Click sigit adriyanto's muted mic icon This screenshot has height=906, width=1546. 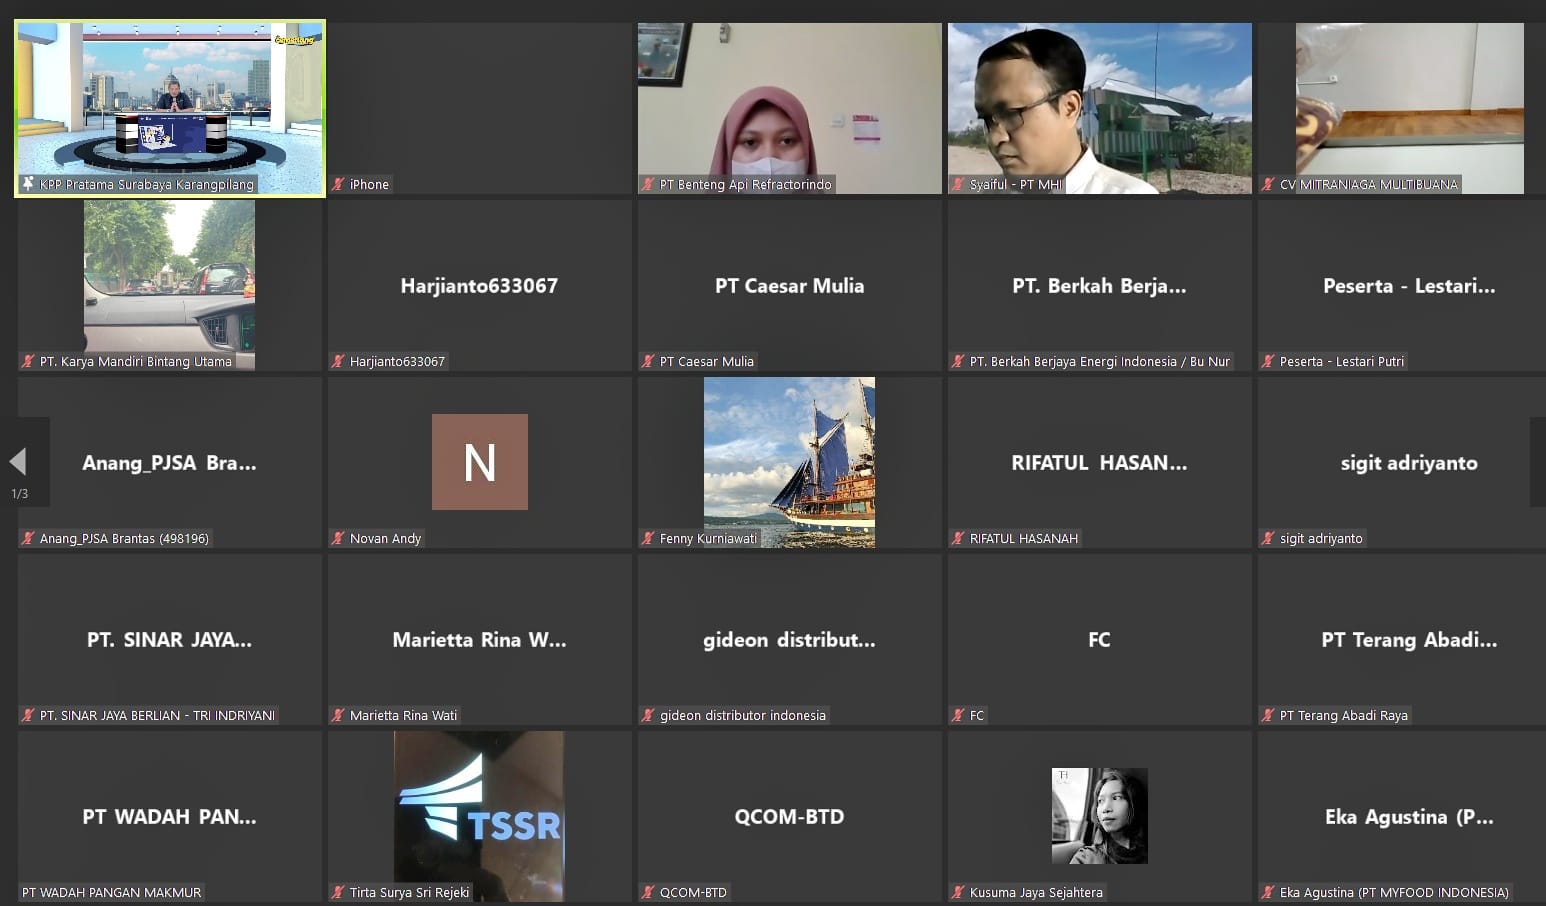click(x=1268, y=538)
